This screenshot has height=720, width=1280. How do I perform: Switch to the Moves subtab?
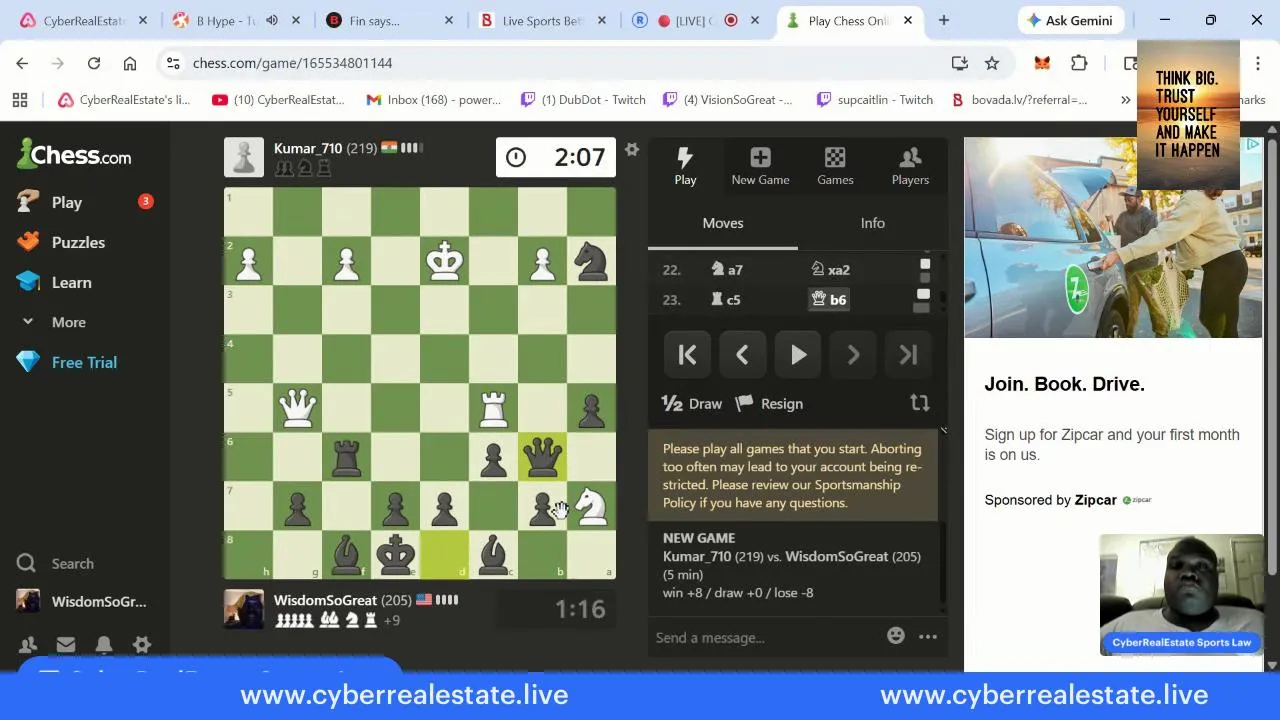(x=723, y=223)
